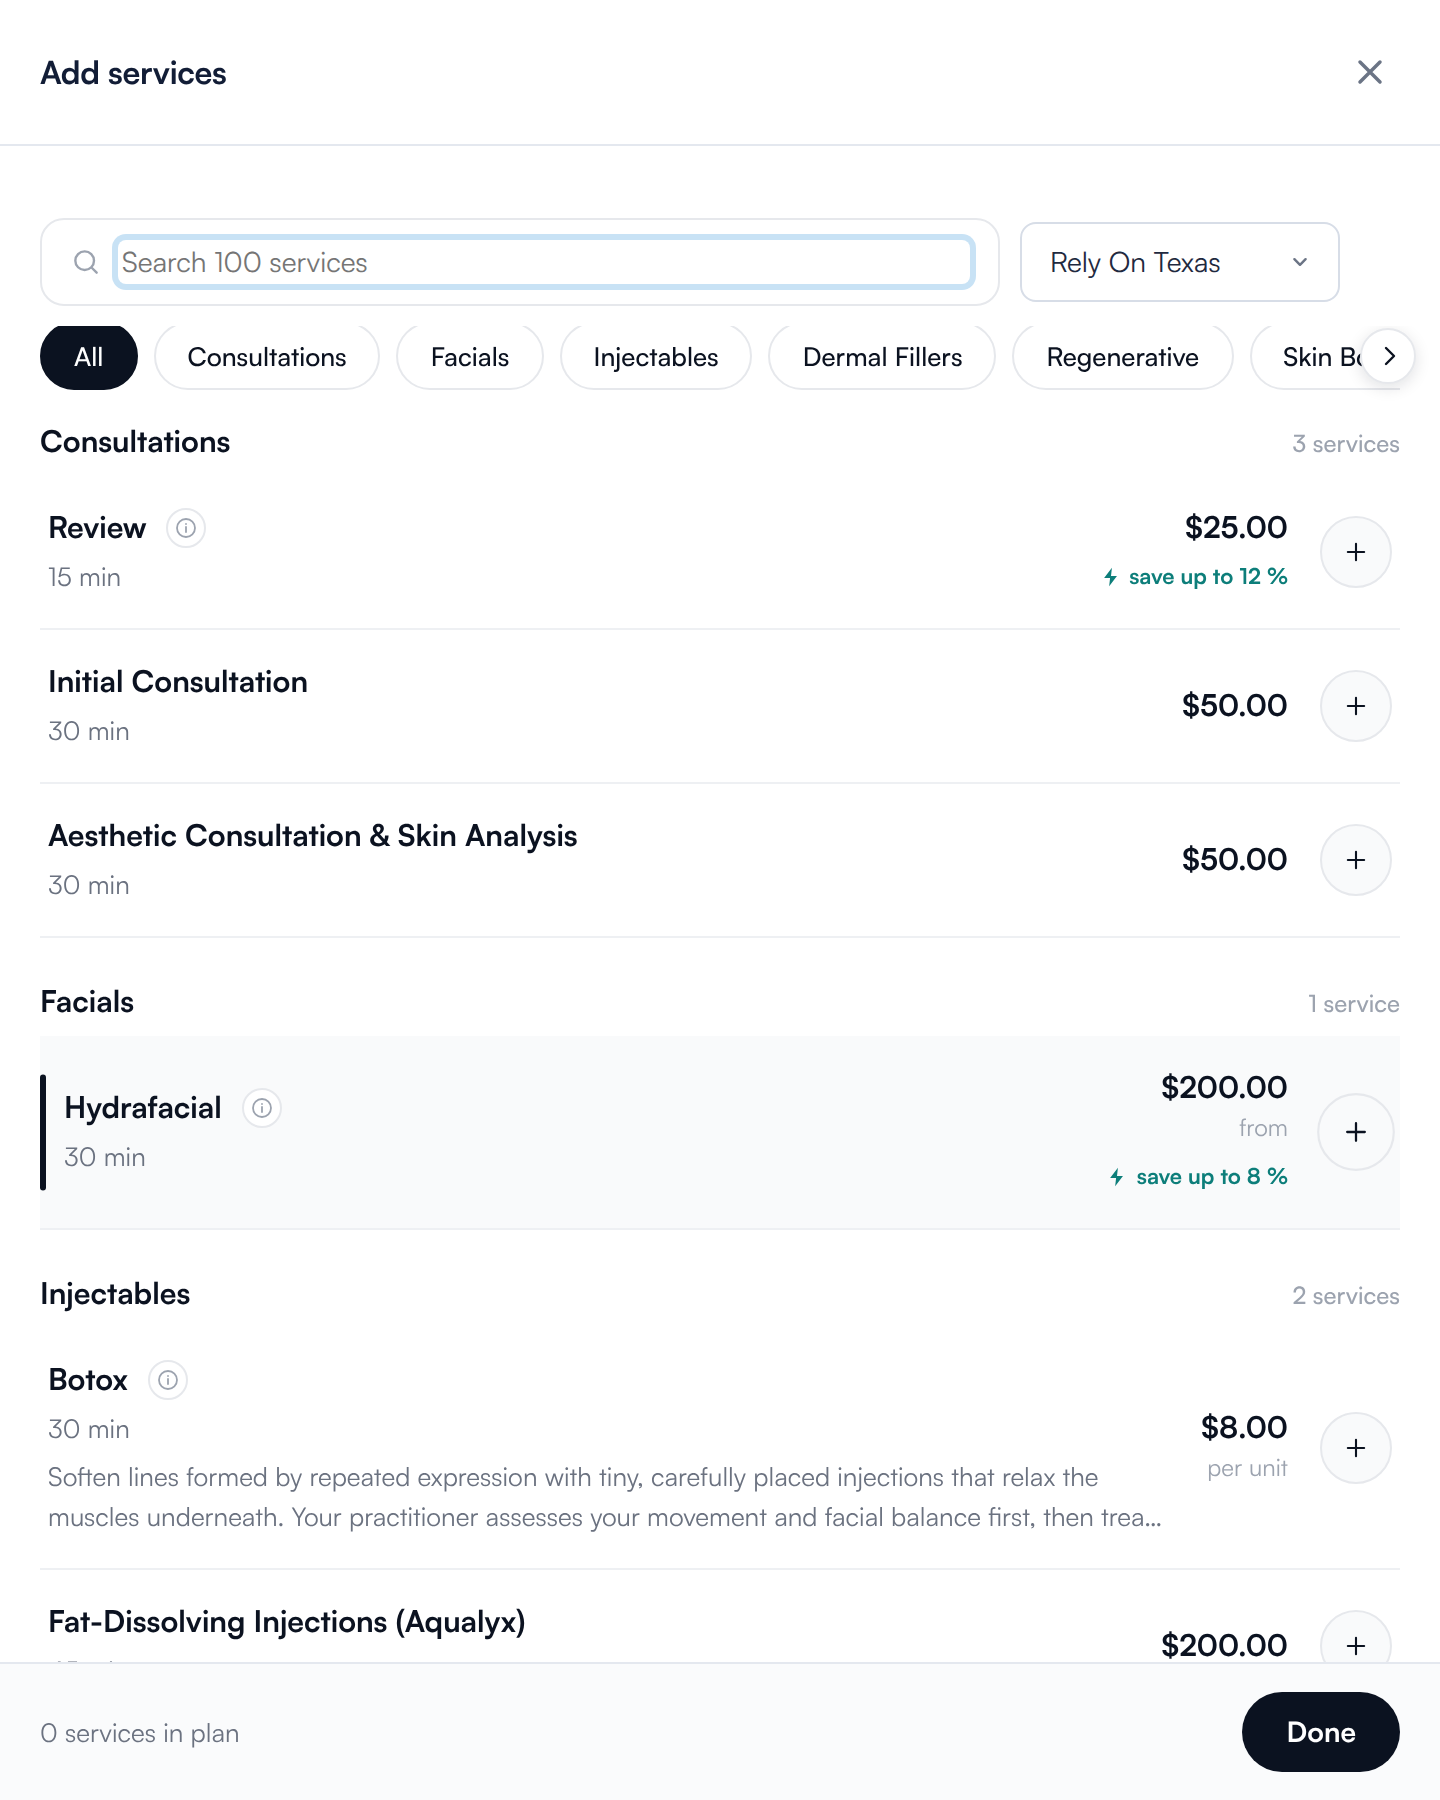Show the Dermal Fillers category
The width and height of the screenshot is (1440, 1800).
point(882,357)
